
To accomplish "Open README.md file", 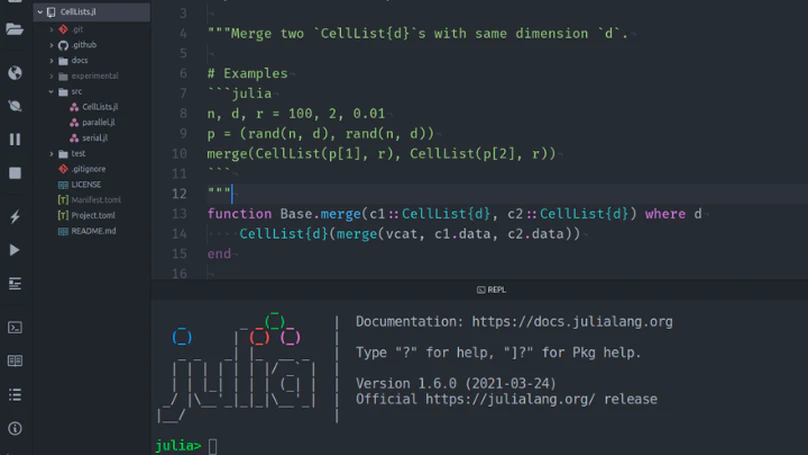I will [93, 231].
